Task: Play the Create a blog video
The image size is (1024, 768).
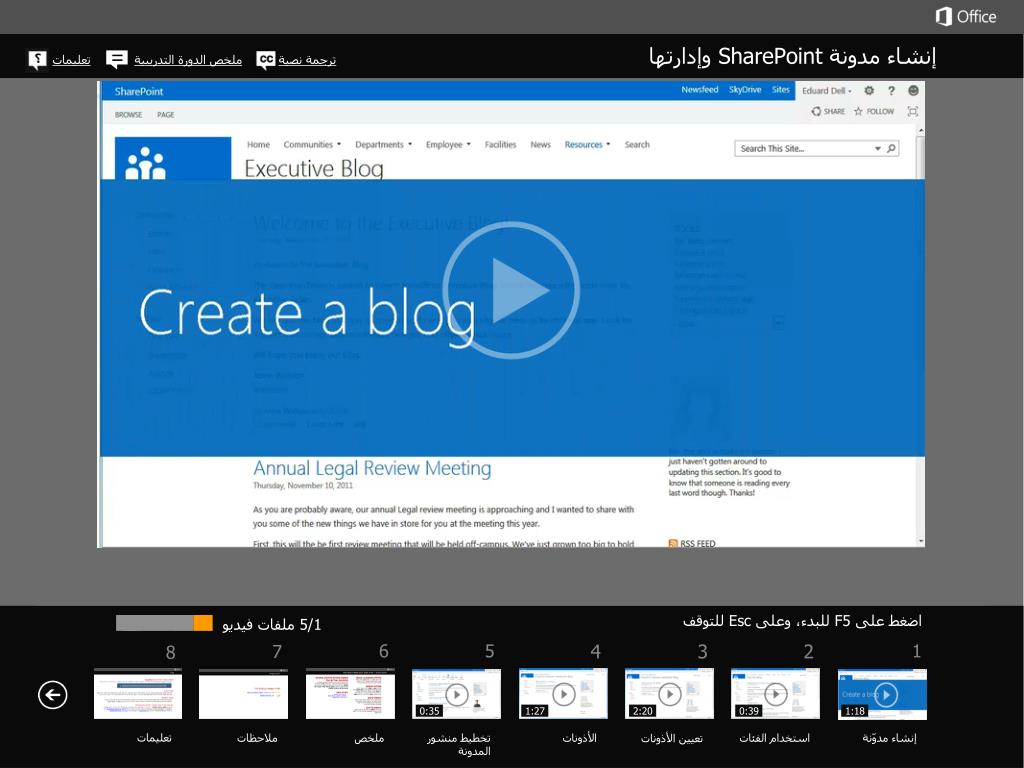Action: click(x=511, y=290)
